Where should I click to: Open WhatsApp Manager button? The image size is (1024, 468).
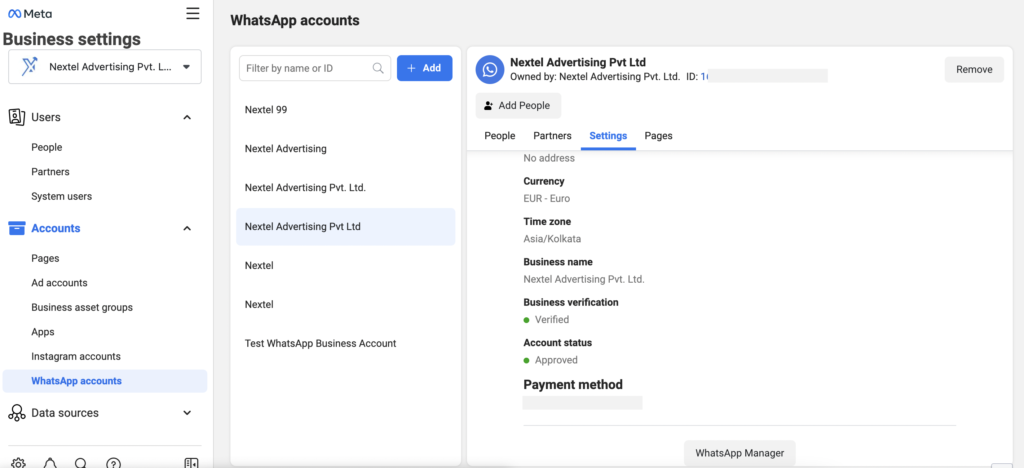pyautogui.click(x=740, y=453)
